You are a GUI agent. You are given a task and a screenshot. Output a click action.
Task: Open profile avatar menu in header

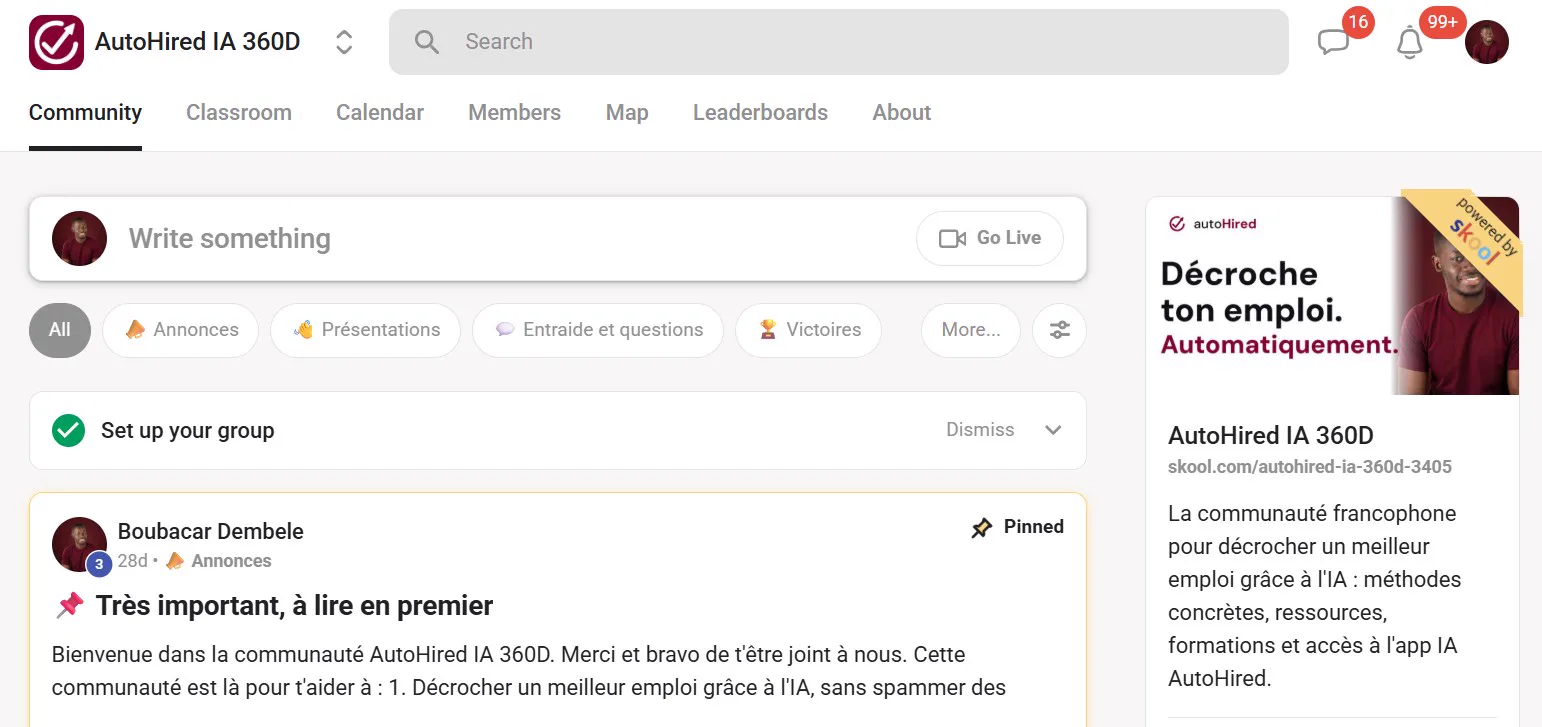(x=1487, y=42)
